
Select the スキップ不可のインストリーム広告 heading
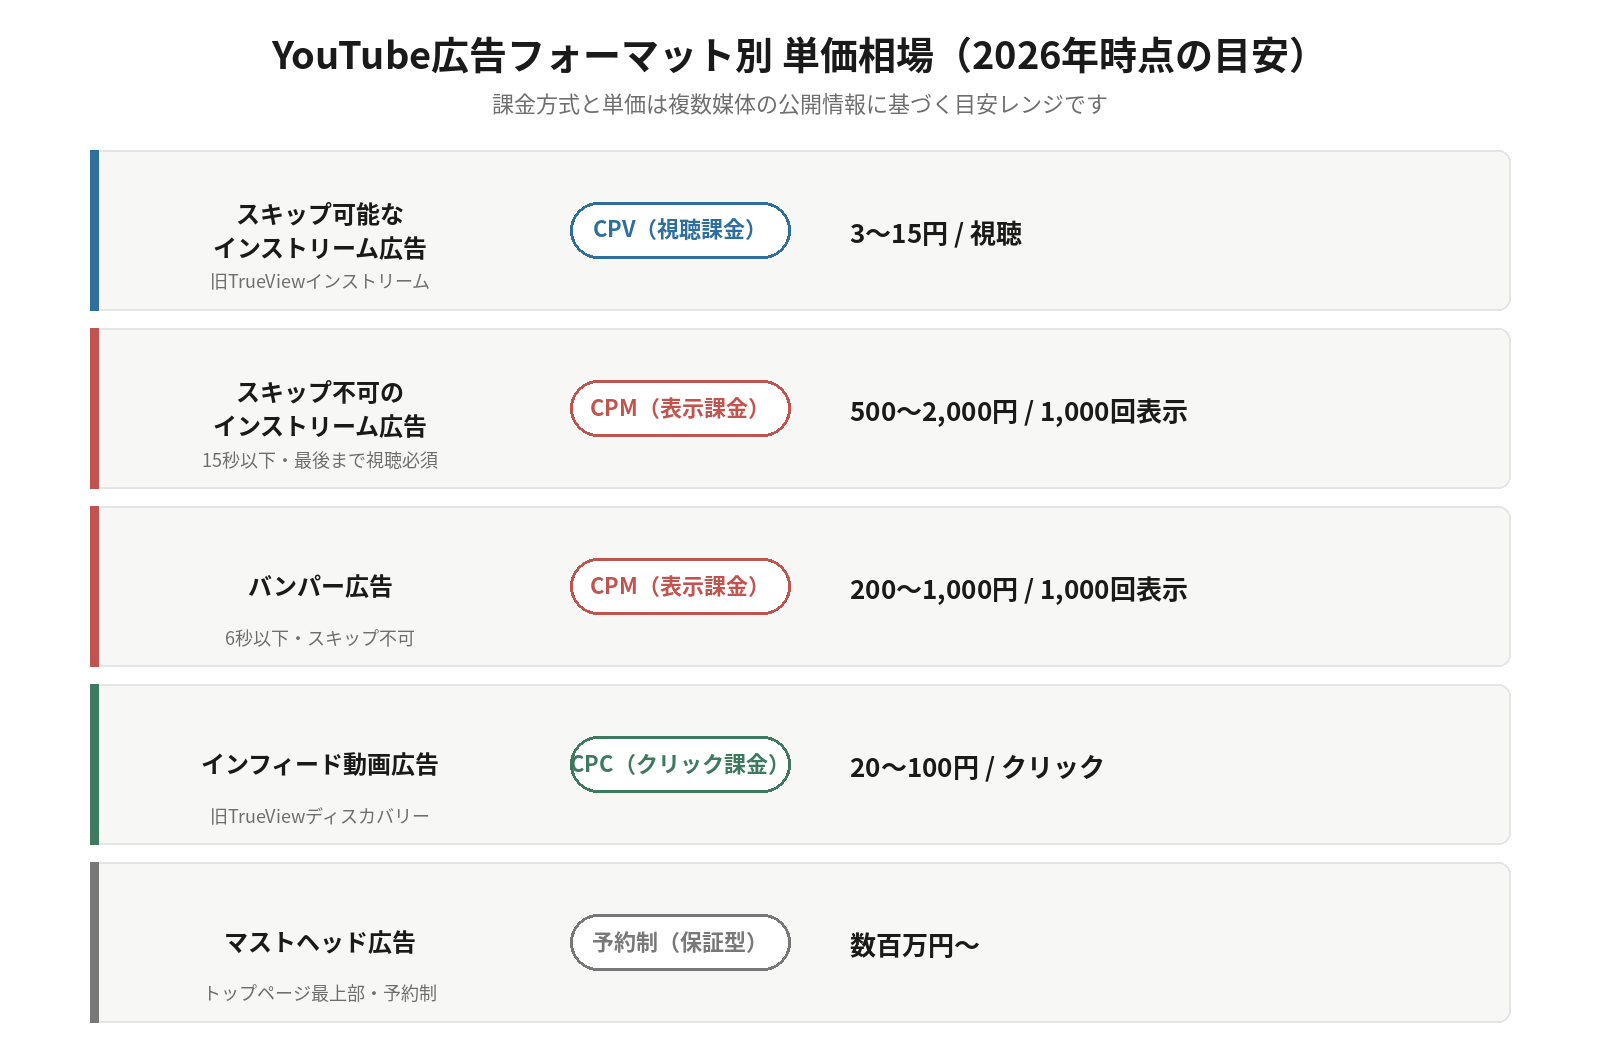point(320,409)
